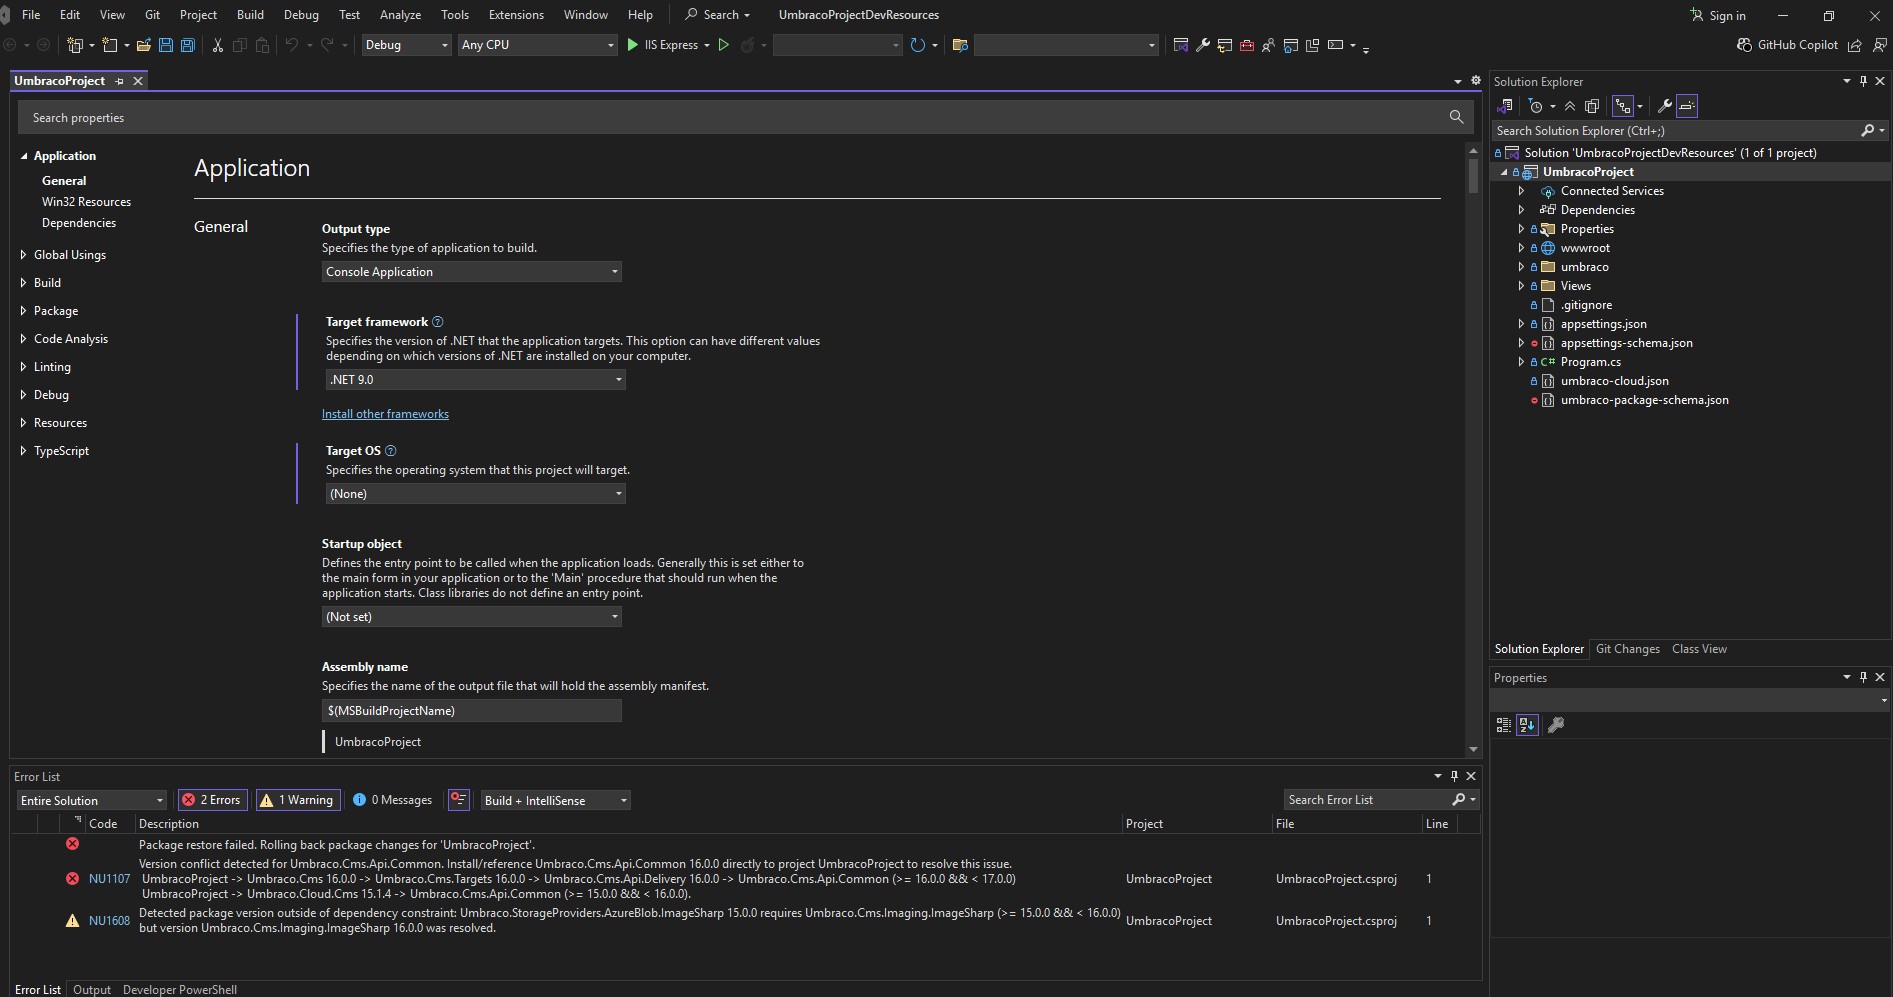Screen dimensions: 1893x997
Task: Collapse all items in Solution Explorer
Action: pos(1570,106)
